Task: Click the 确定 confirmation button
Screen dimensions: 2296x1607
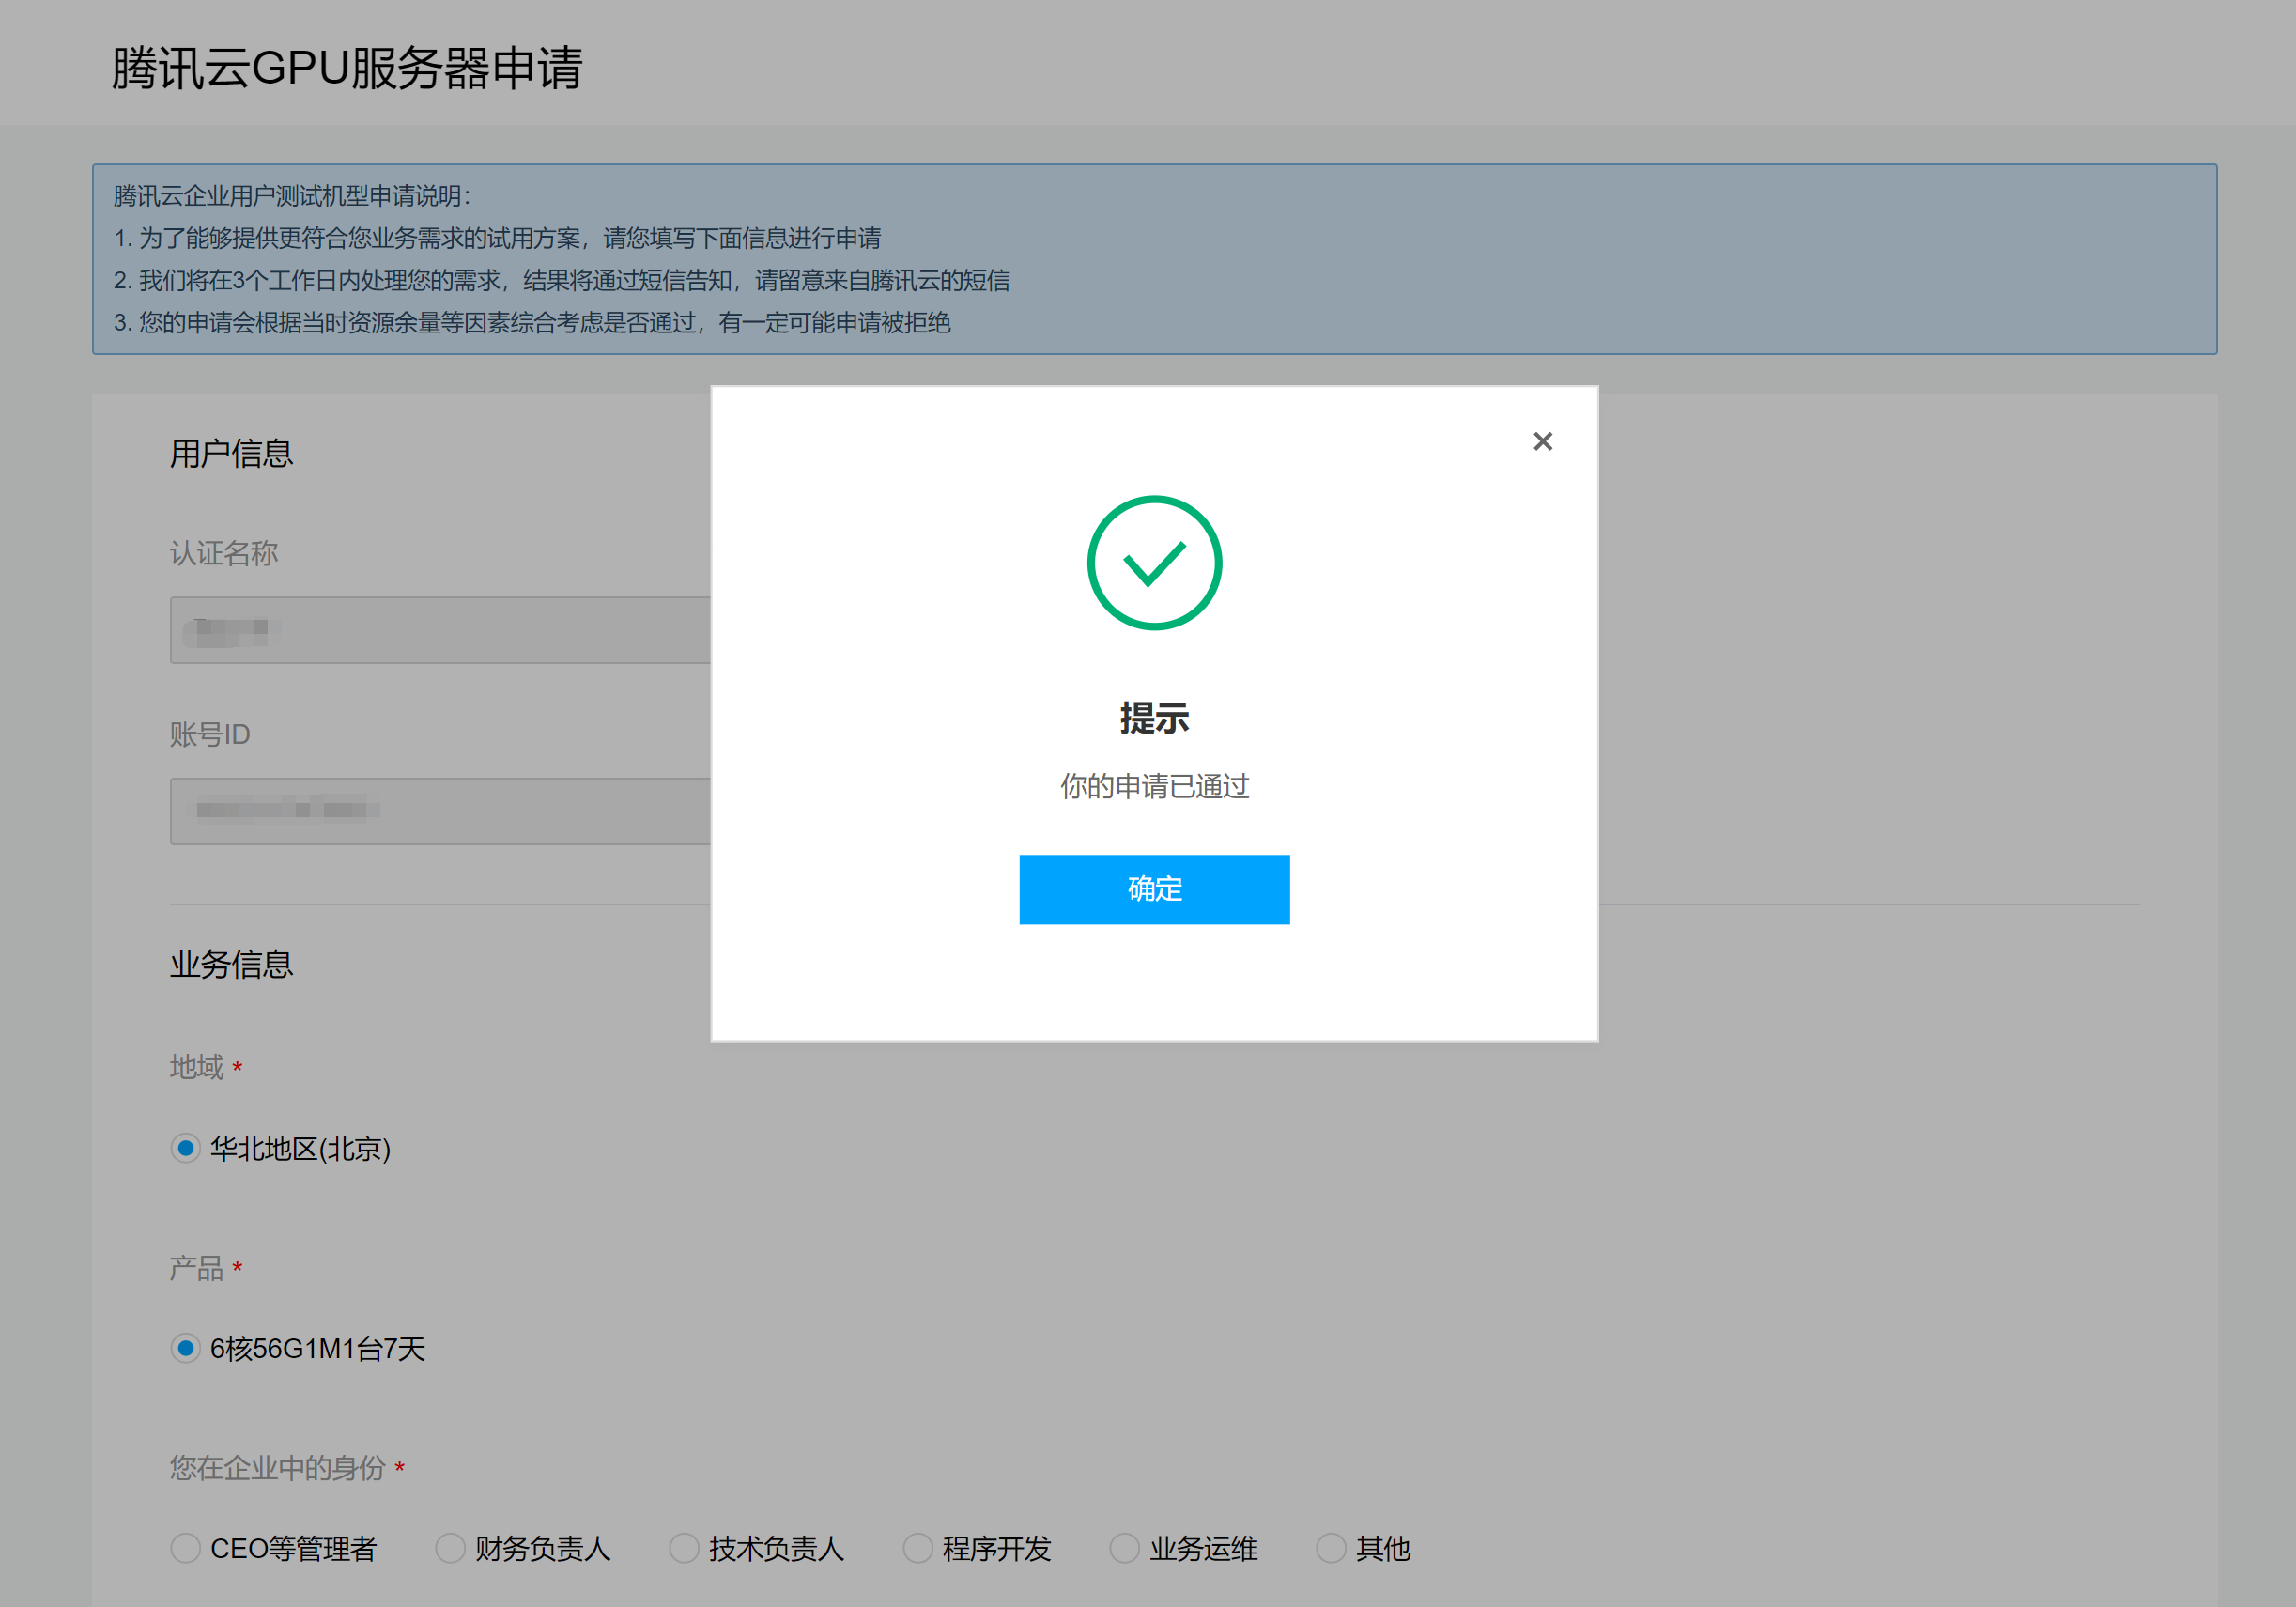Action: [x=1154, y=889]
